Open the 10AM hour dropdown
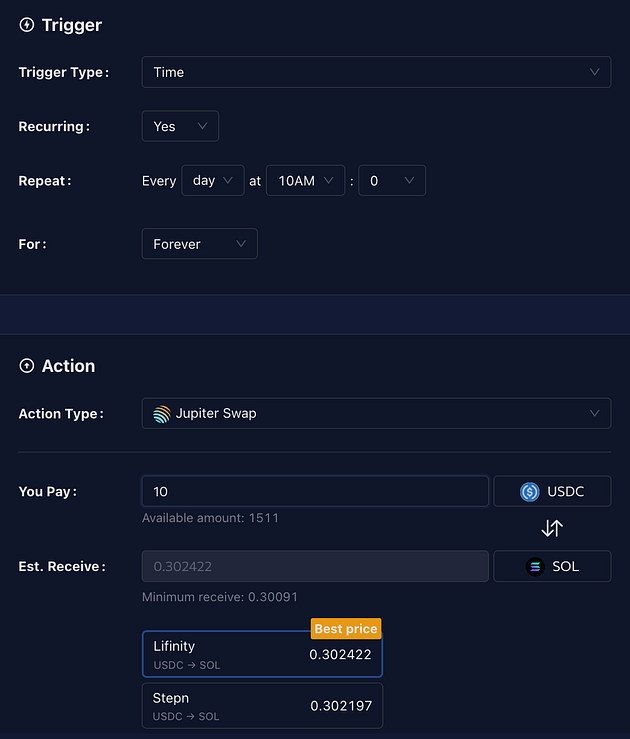The width and height of the screenshot is (630, 739). coord(305,181)
